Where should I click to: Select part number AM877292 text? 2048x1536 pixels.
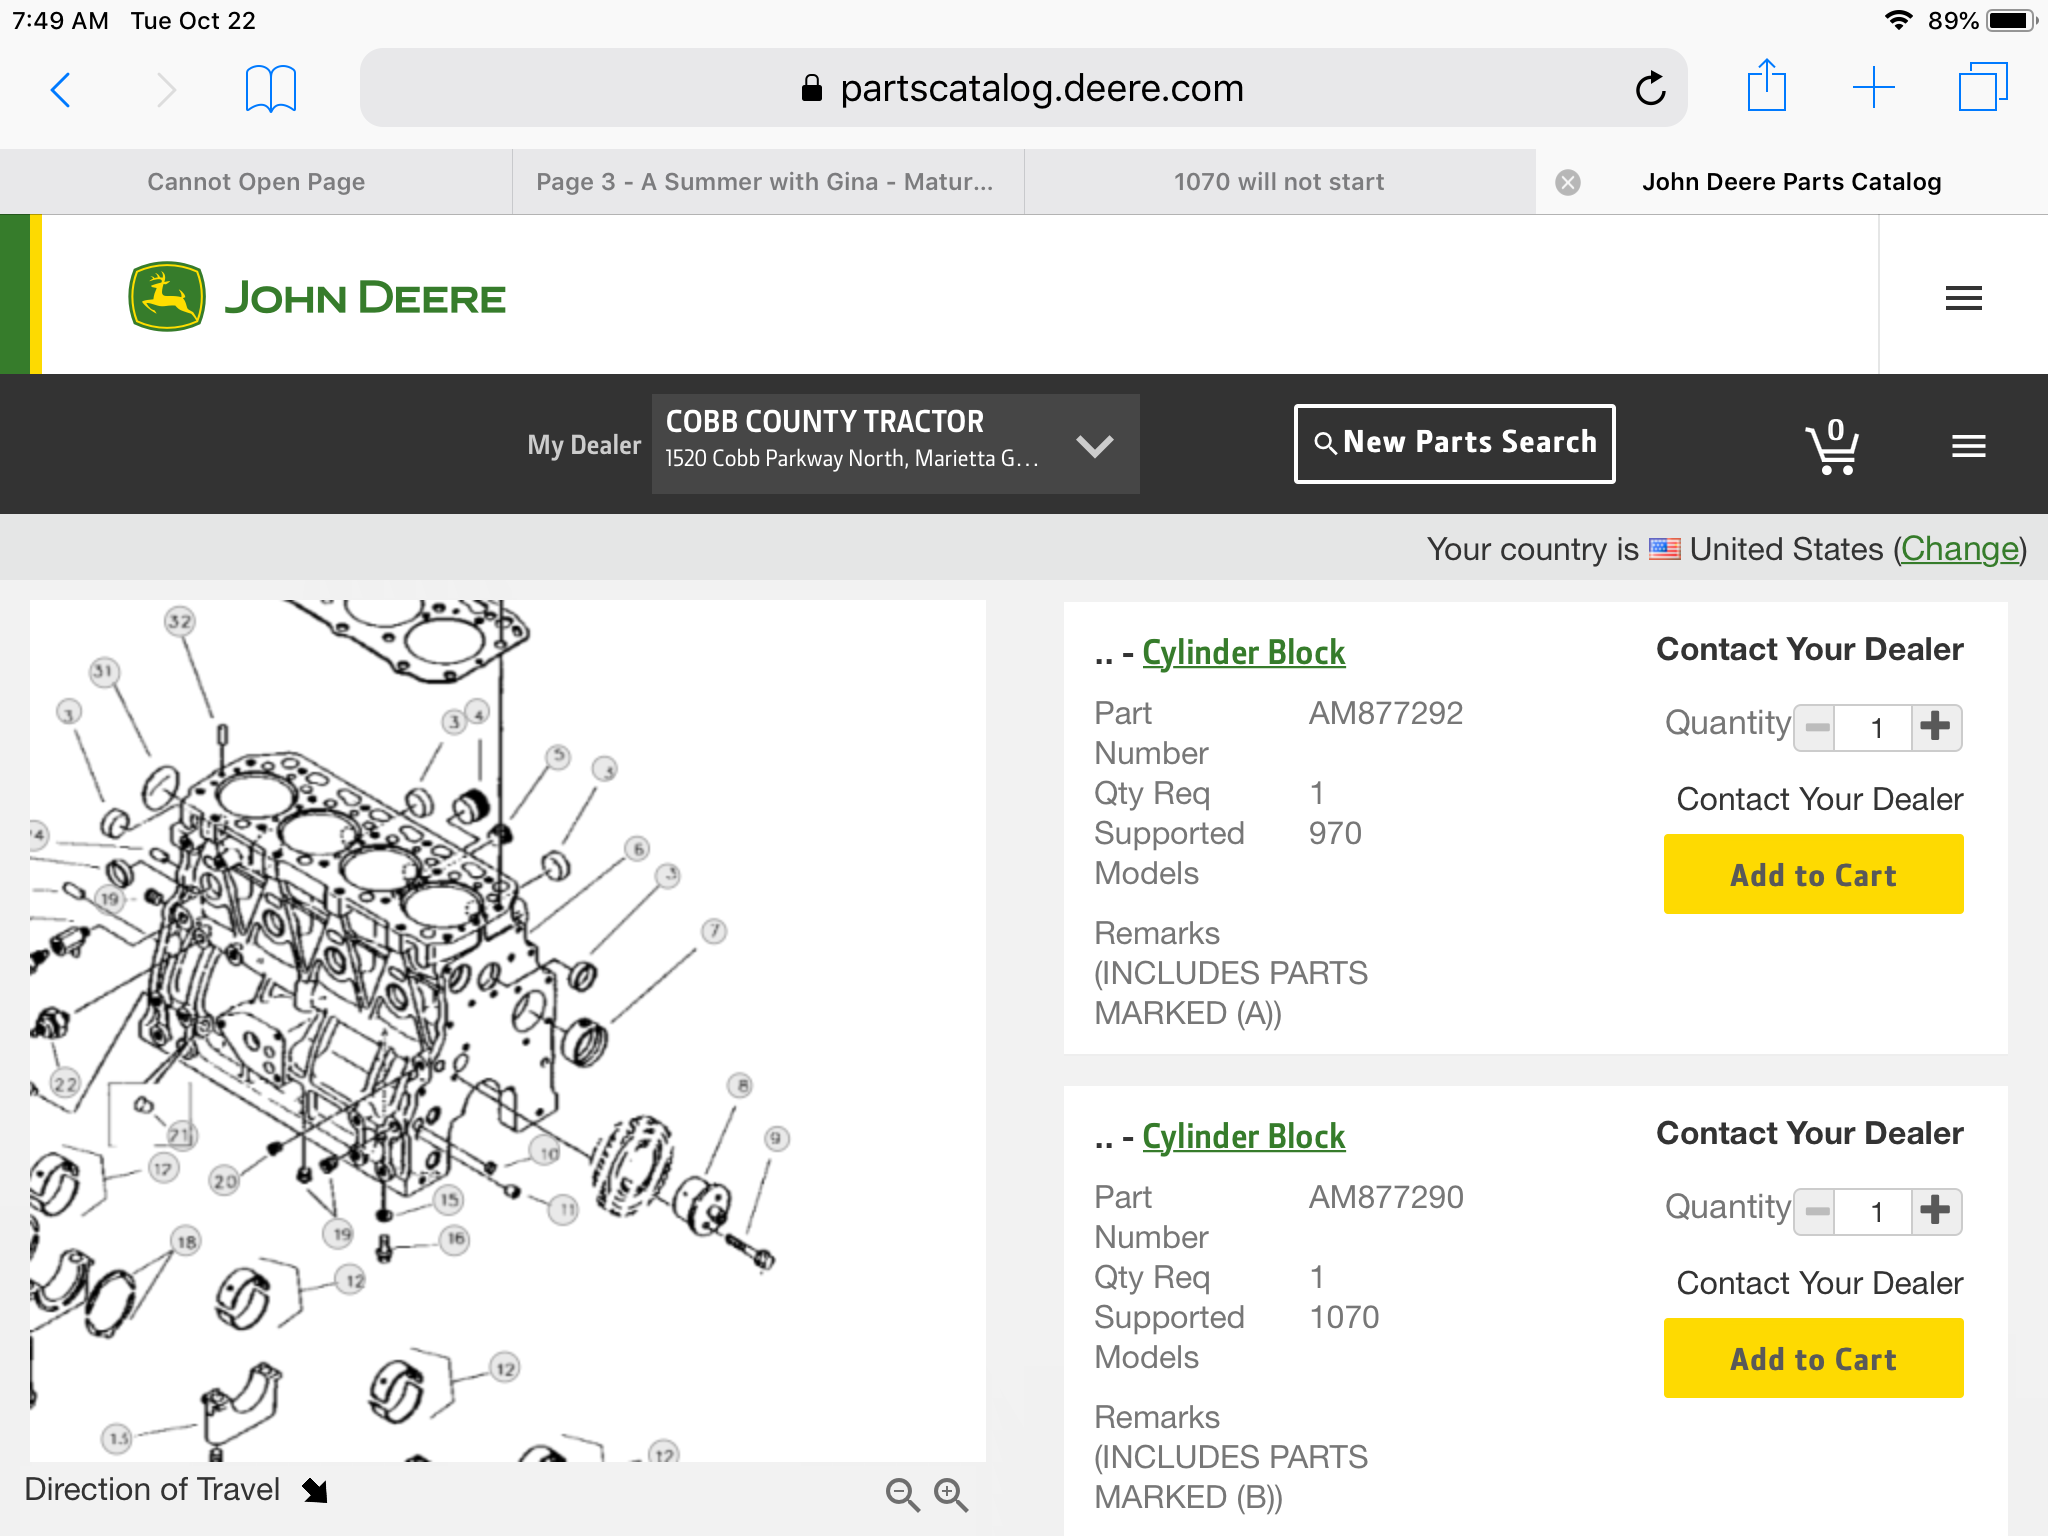pyautogui.click(x=1386, y=713)
